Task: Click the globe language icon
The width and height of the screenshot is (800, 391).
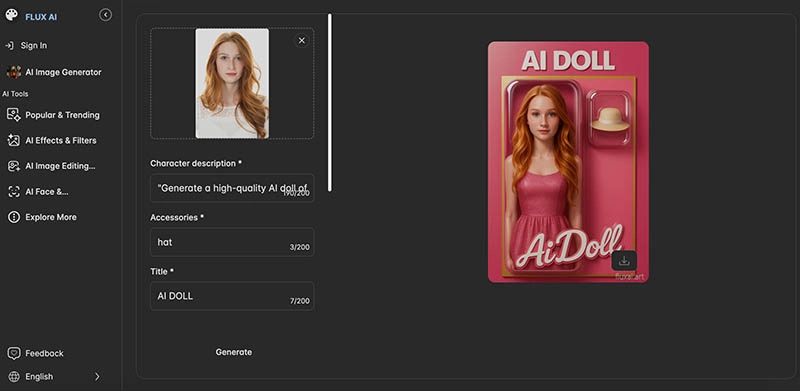Action: pyautogui.click(x=14, y=377)
